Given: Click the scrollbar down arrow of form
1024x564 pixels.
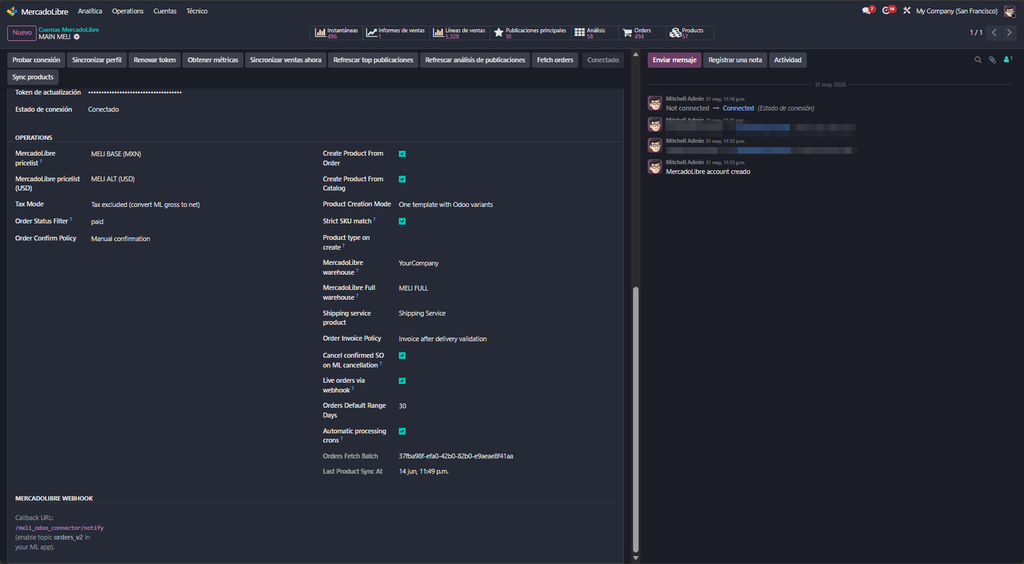Looking at the screenshot, I should point(636,558).
